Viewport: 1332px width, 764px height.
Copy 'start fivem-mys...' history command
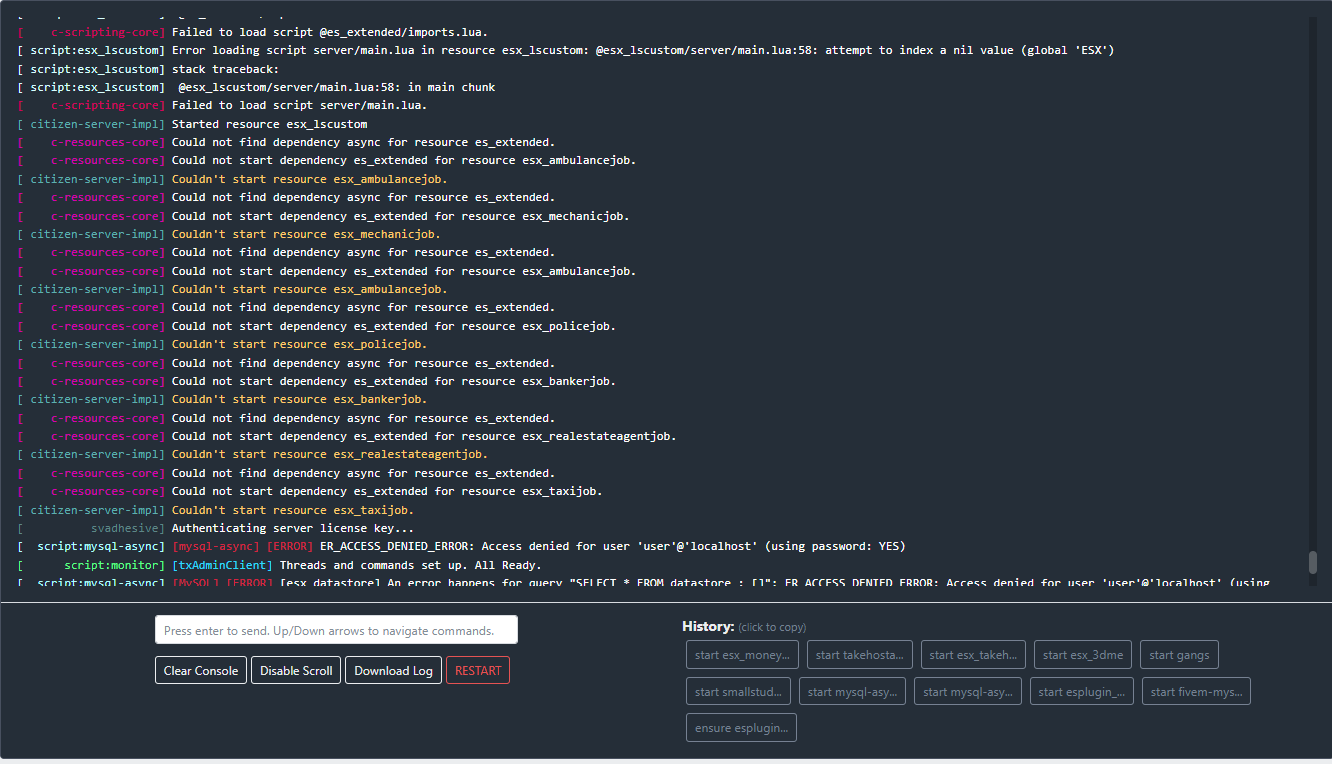1196,691
